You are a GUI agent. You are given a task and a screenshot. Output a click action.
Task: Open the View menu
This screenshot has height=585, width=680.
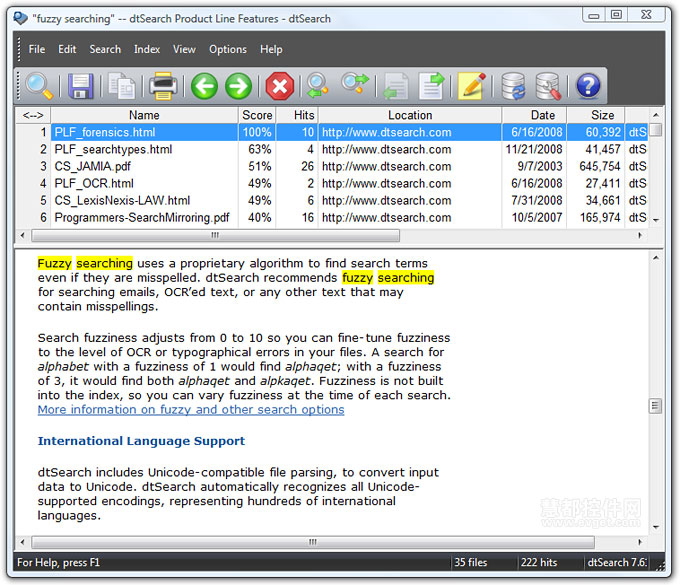click(x=184, y=49)
